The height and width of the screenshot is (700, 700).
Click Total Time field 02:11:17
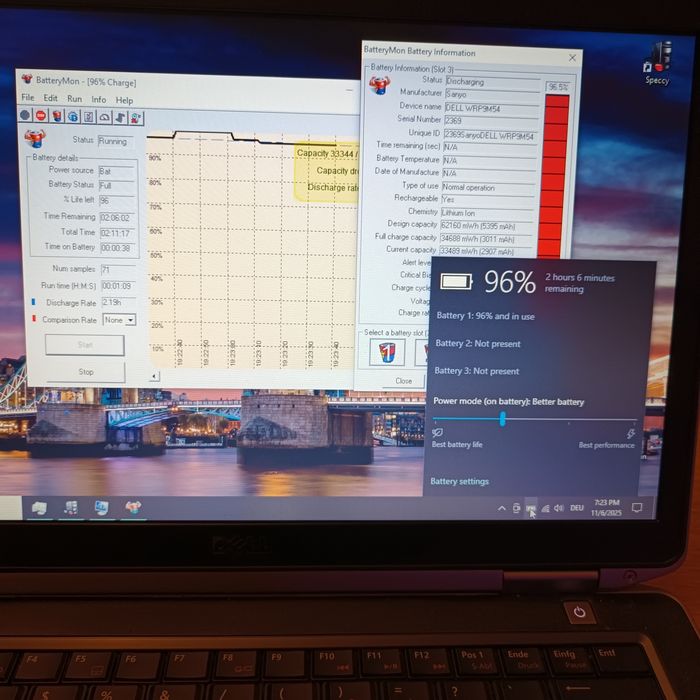point(117,233)
